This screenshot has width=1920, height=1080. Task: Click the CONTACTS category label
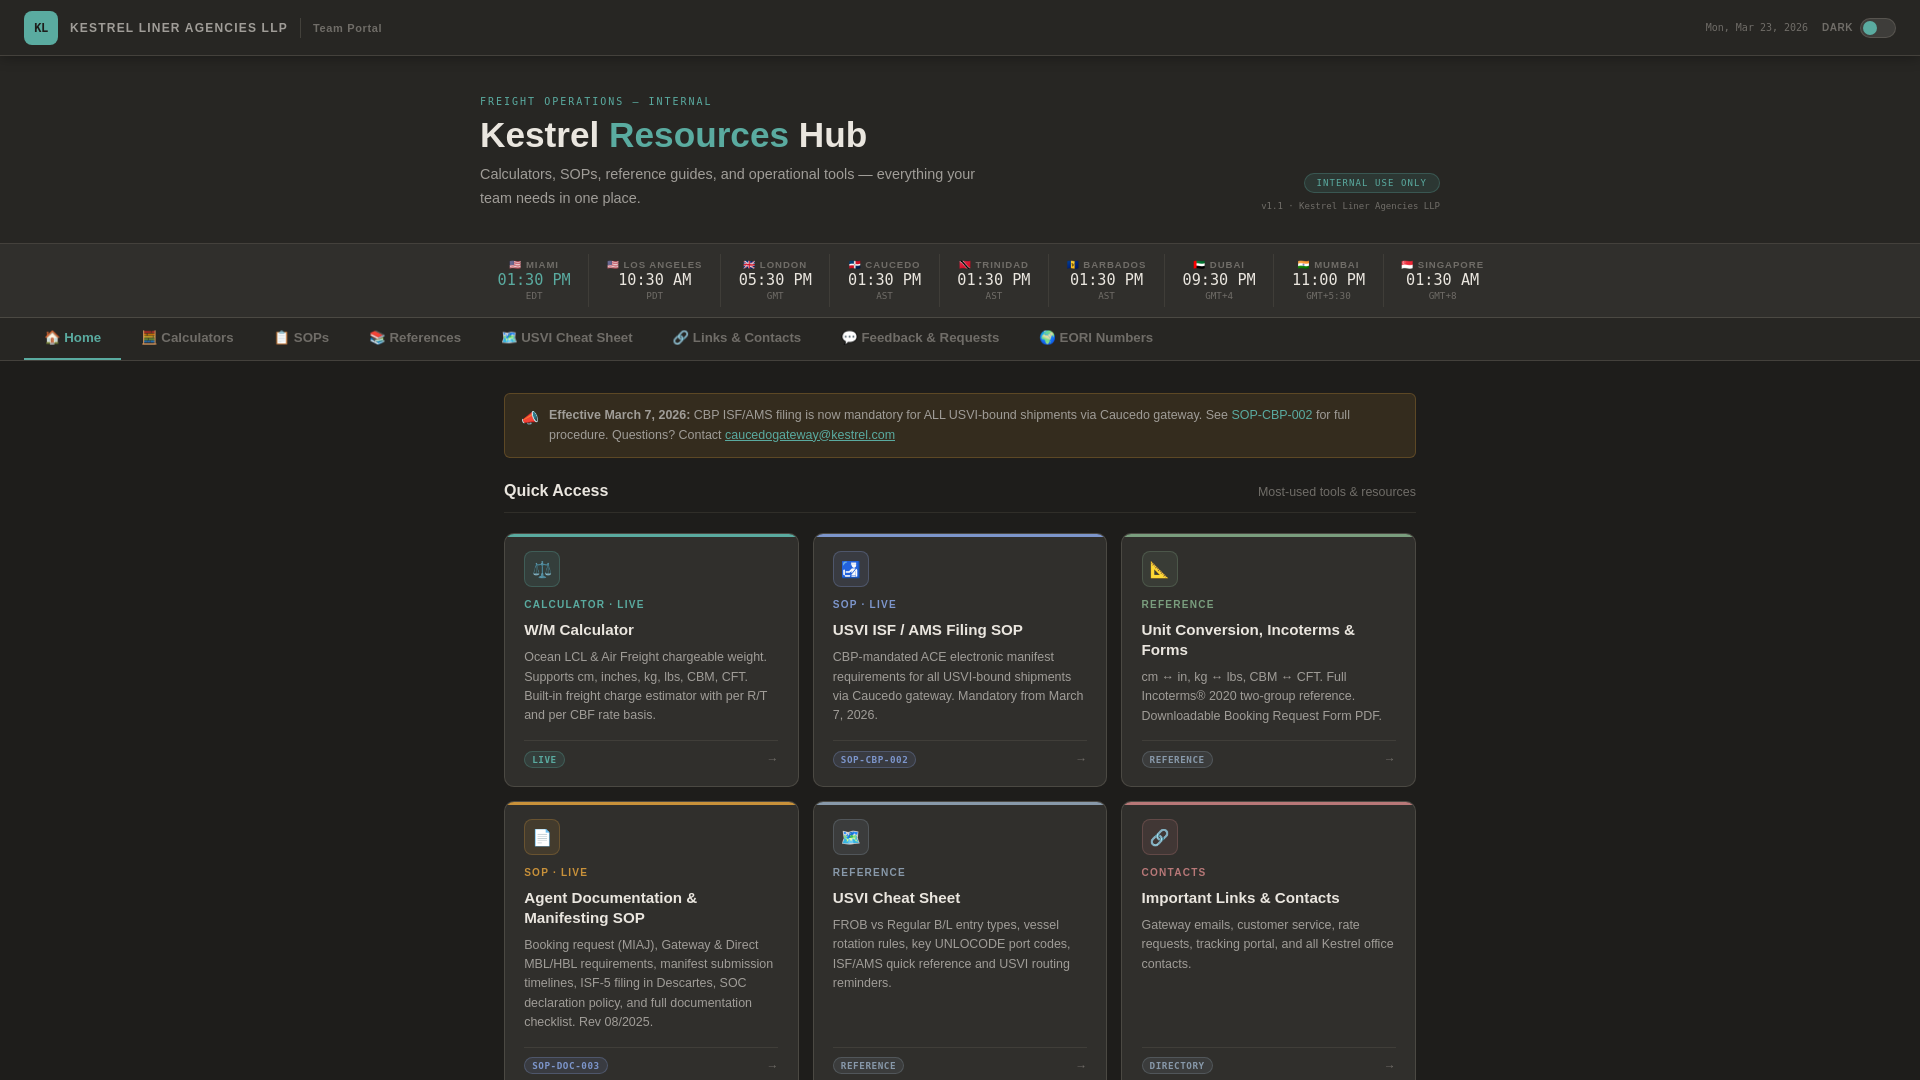click(1174, 873)
